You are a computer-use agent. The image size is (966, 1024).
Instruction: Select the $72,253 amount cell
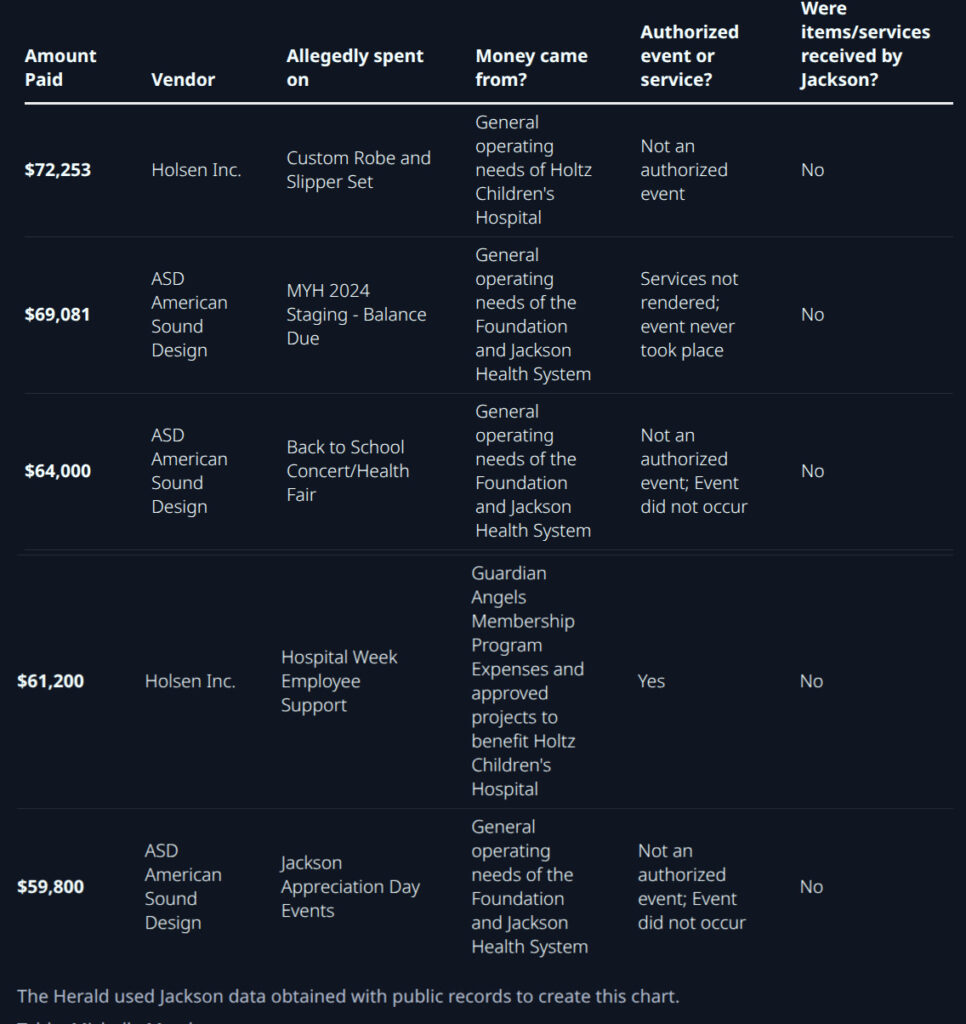coord(58,170)
